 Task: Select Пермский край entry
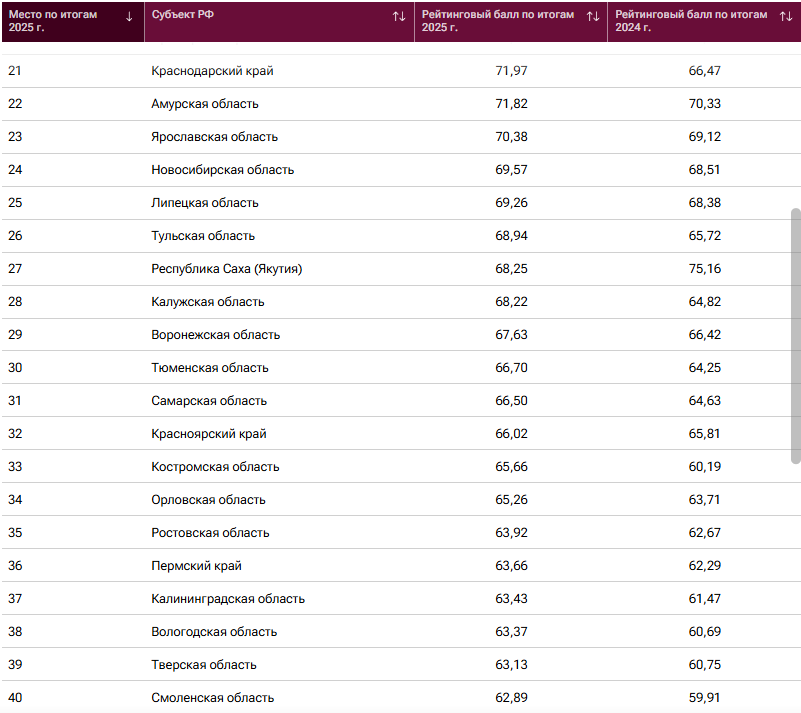196,566
